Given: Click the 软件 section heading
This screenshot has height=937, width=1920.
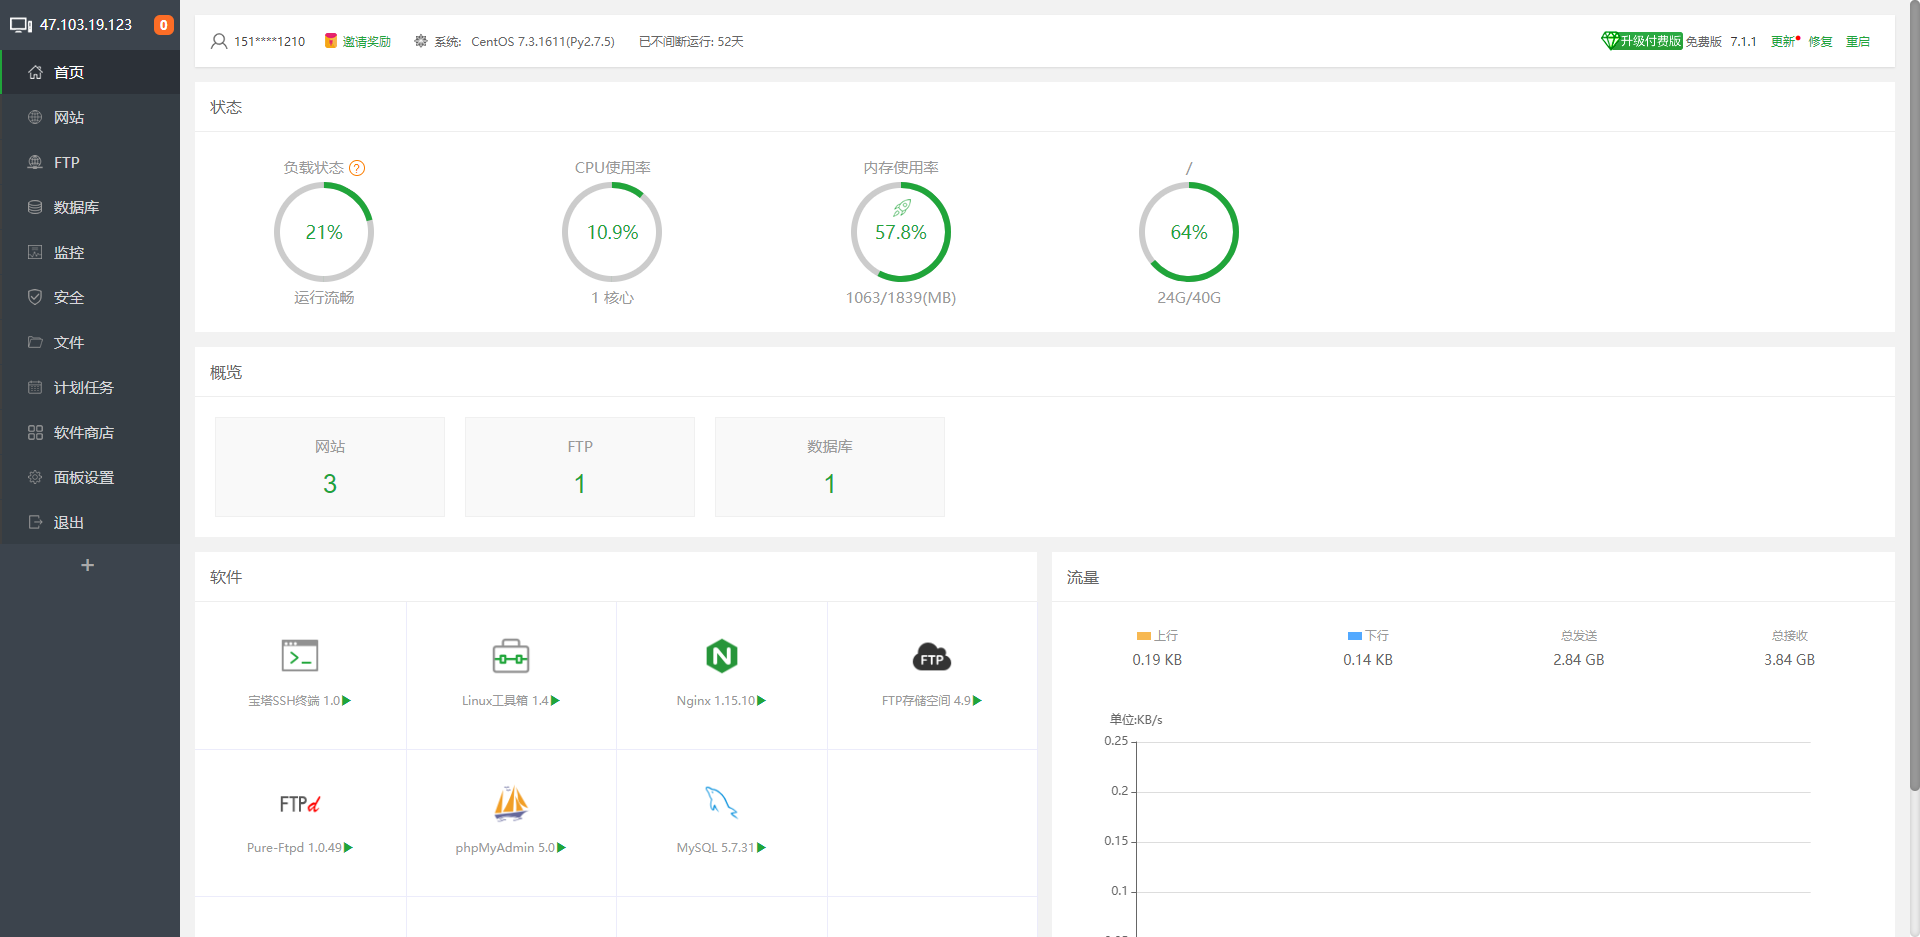Looking at the screenshot, I should pos(226,577).
